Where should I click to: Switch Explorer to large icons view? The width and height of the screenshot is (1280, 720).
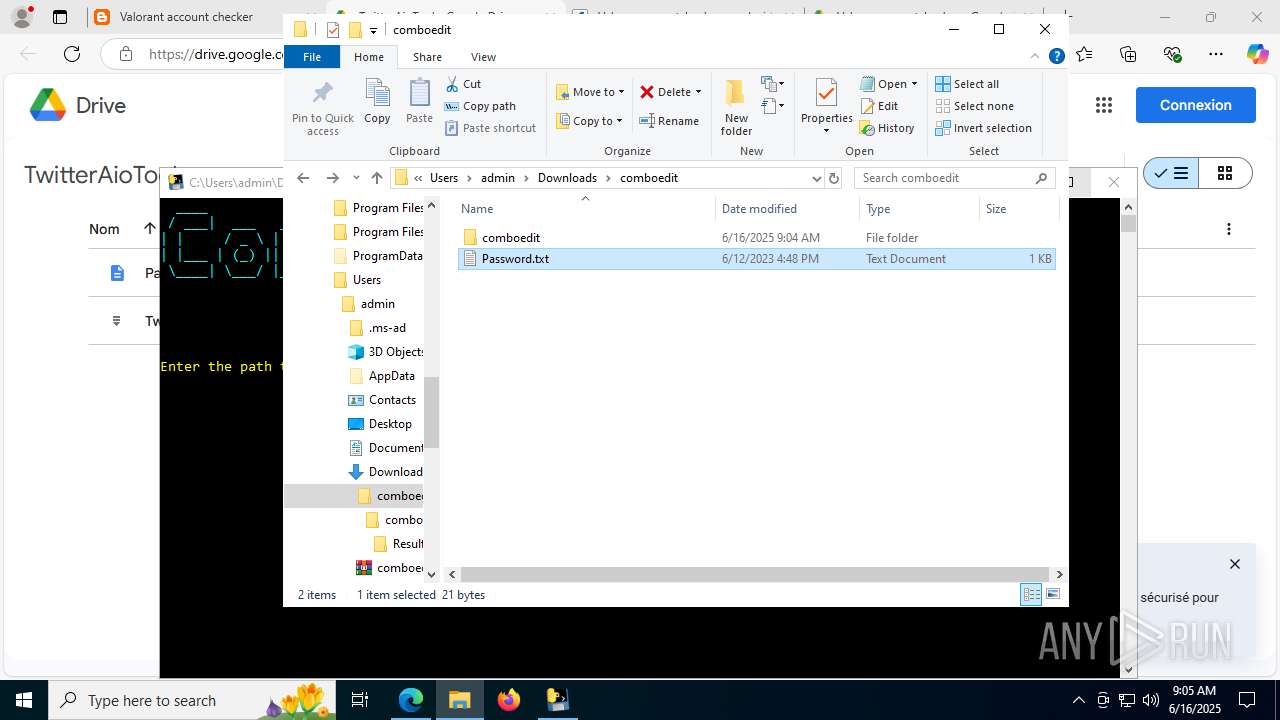(x=1052, y=595)
